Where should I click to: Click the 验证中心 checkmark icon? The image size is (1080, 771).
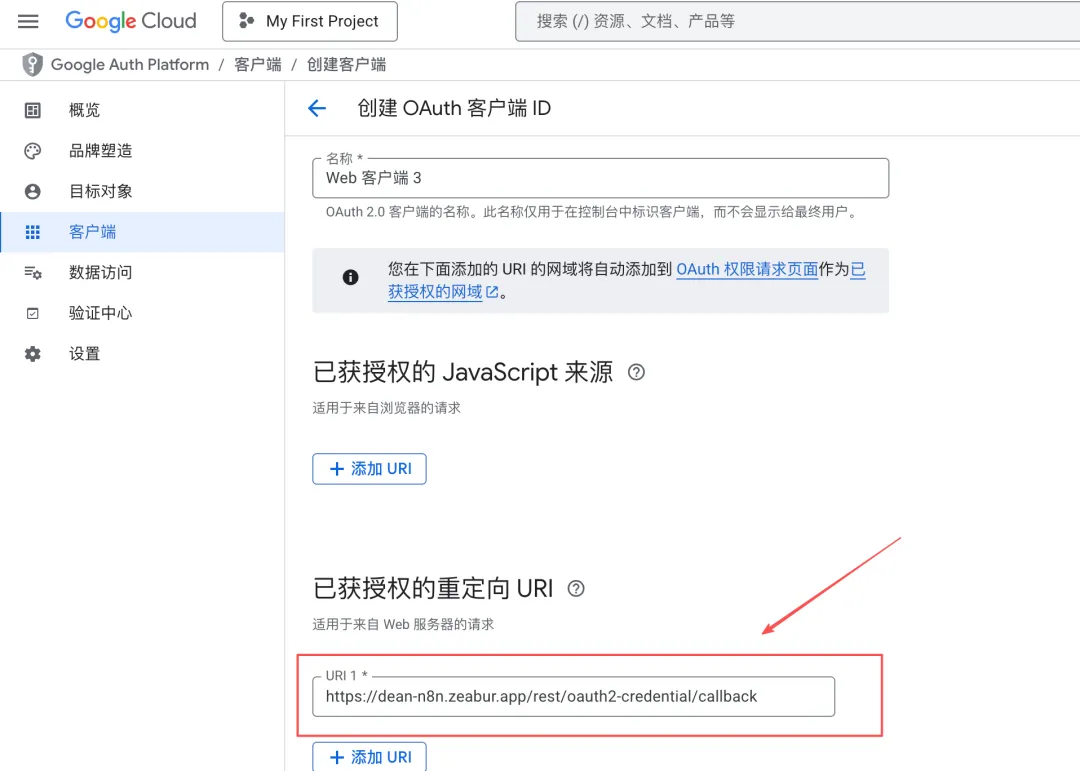32,313
